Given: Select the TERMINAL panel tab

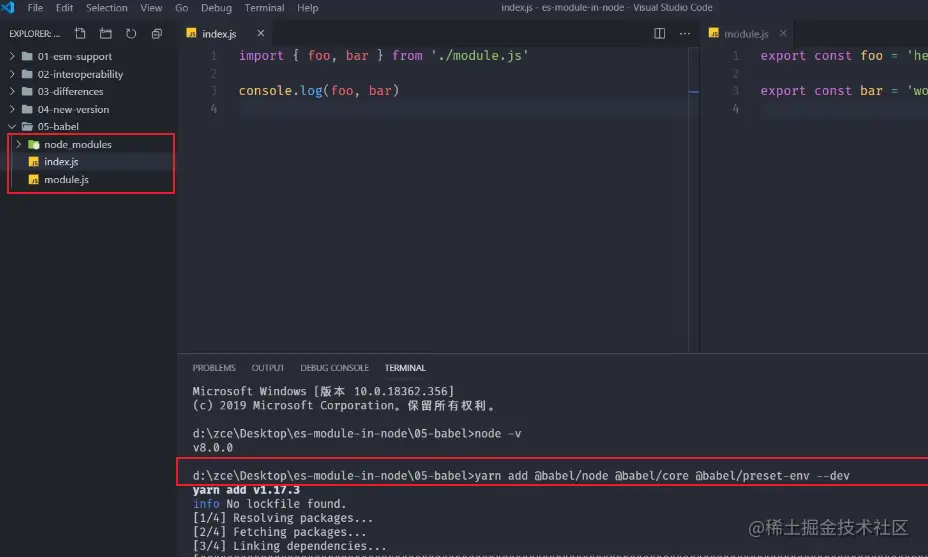Looking at the screenshot, I should click(405, 368).
